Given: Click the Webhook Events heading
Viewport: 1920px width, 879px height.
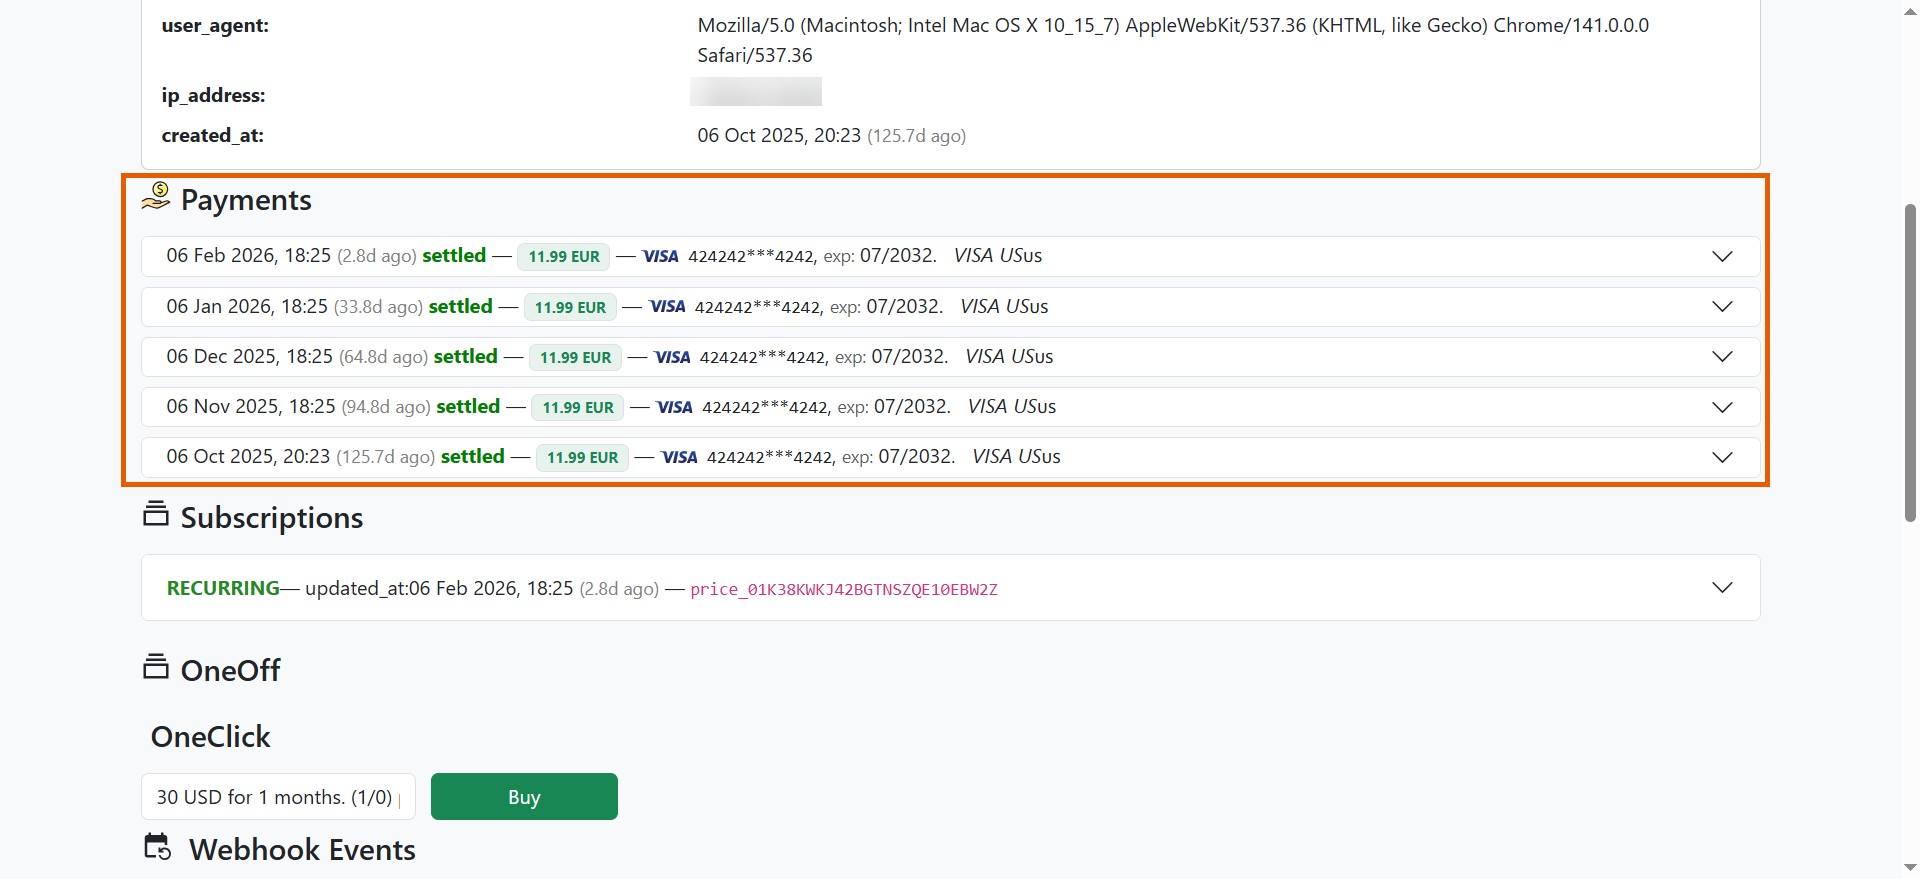Looking at the screenshot, I should click(302, 850).
